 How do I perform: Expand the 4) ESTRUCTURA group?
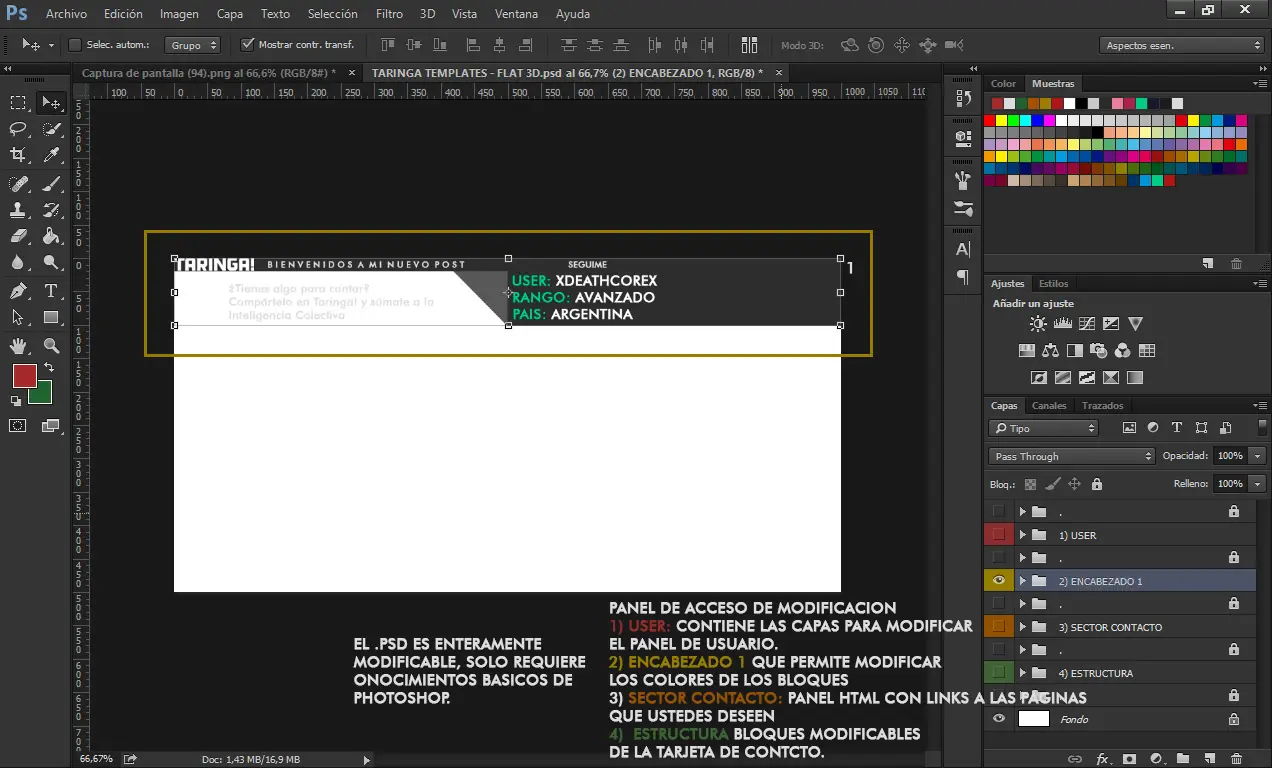tap(1022, 673)
